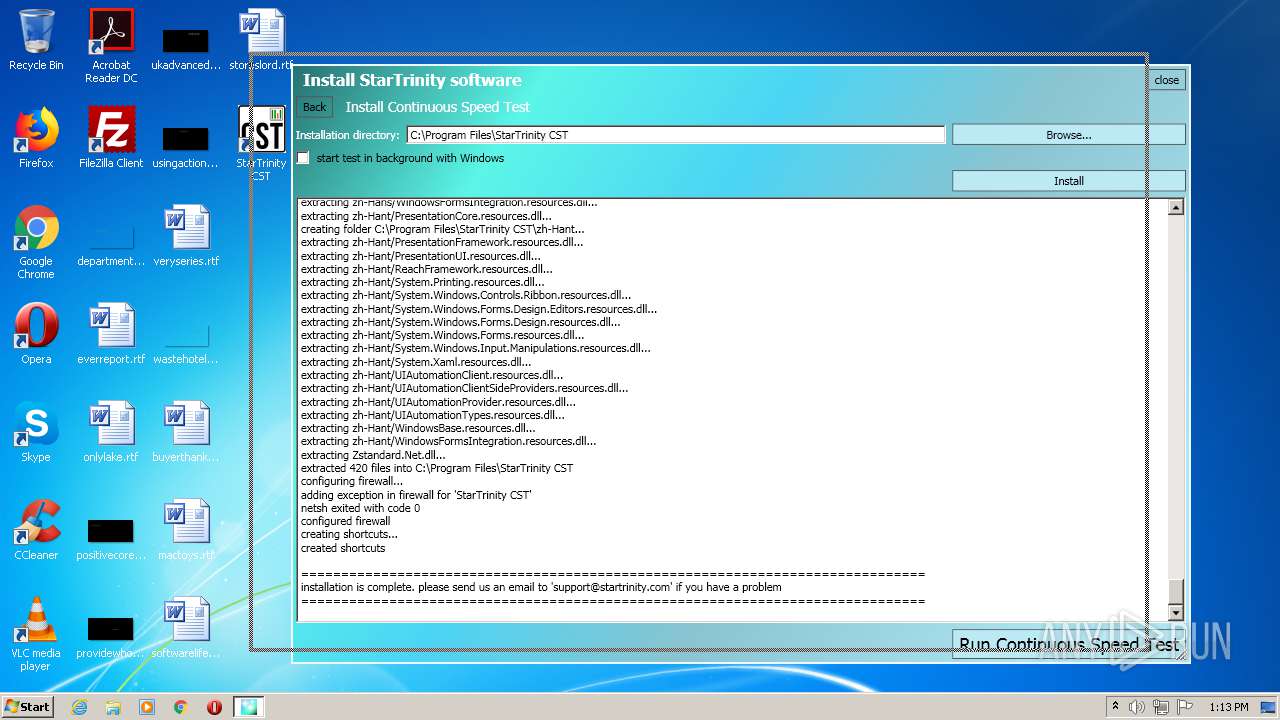Select the mactoys.rtf document icon

coord(186,530)
